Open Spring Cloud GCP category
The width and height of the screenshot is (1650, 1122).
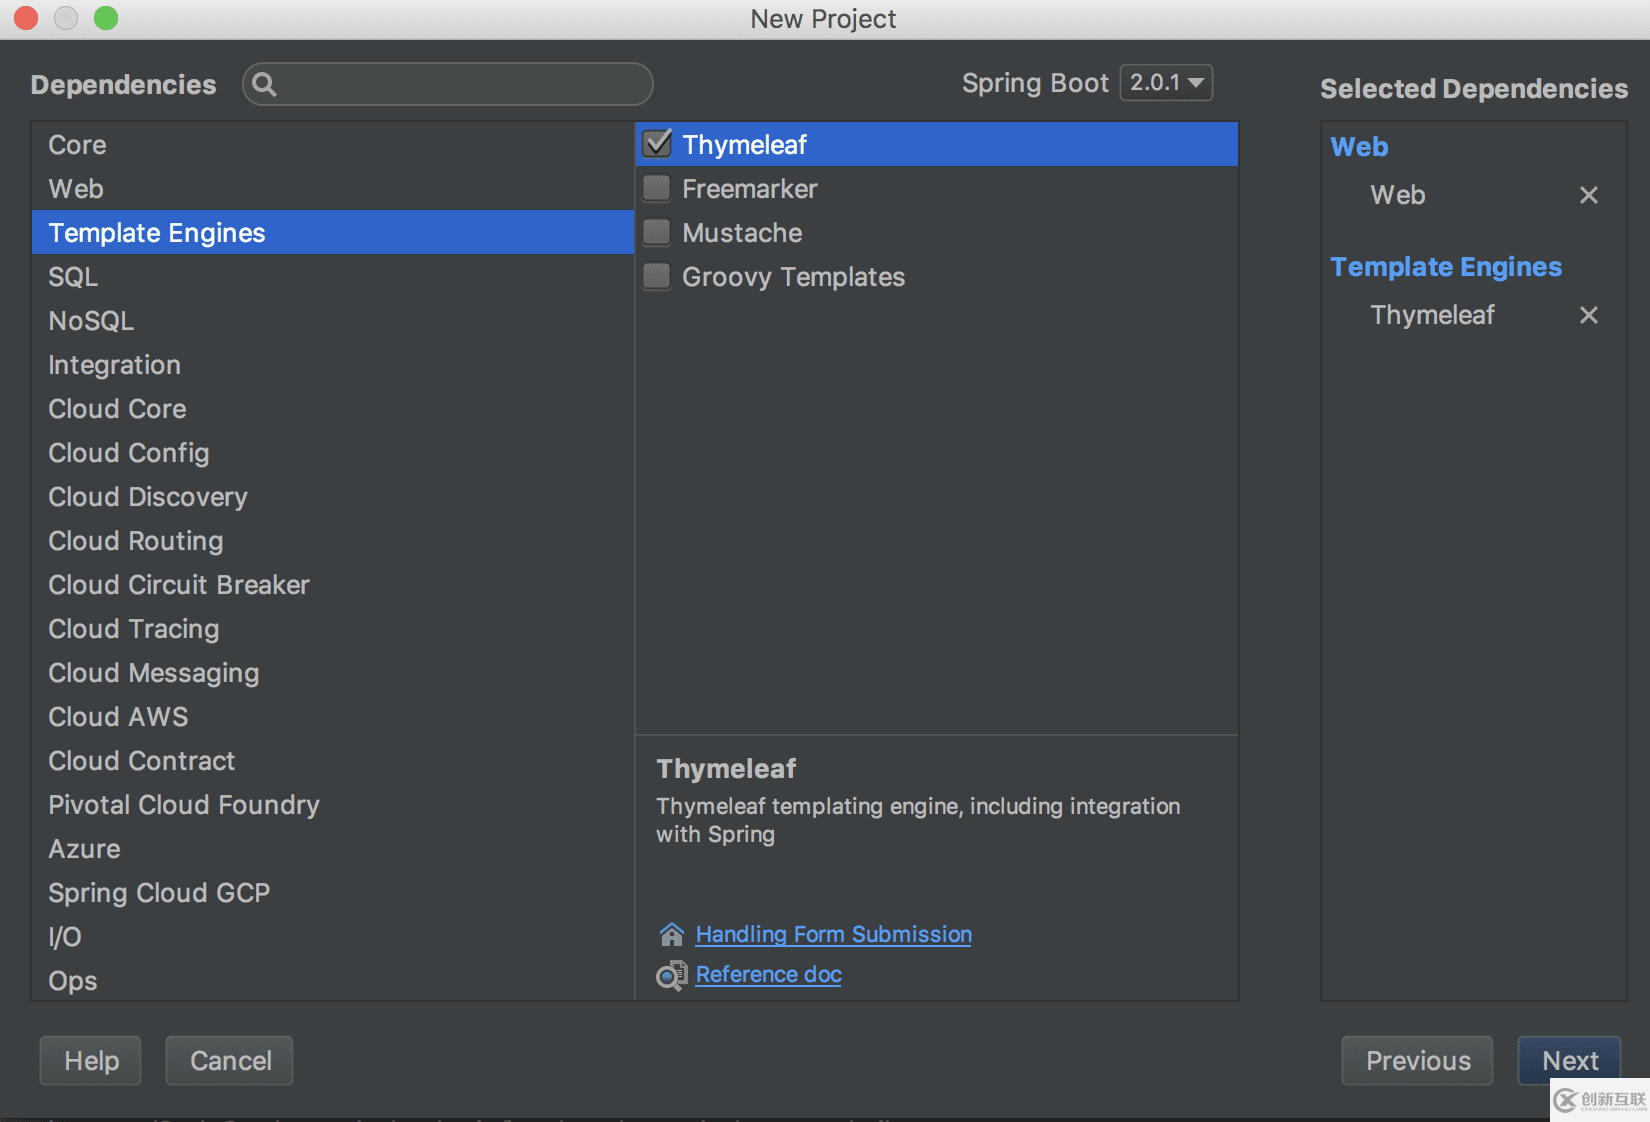(x=333, y=893)
